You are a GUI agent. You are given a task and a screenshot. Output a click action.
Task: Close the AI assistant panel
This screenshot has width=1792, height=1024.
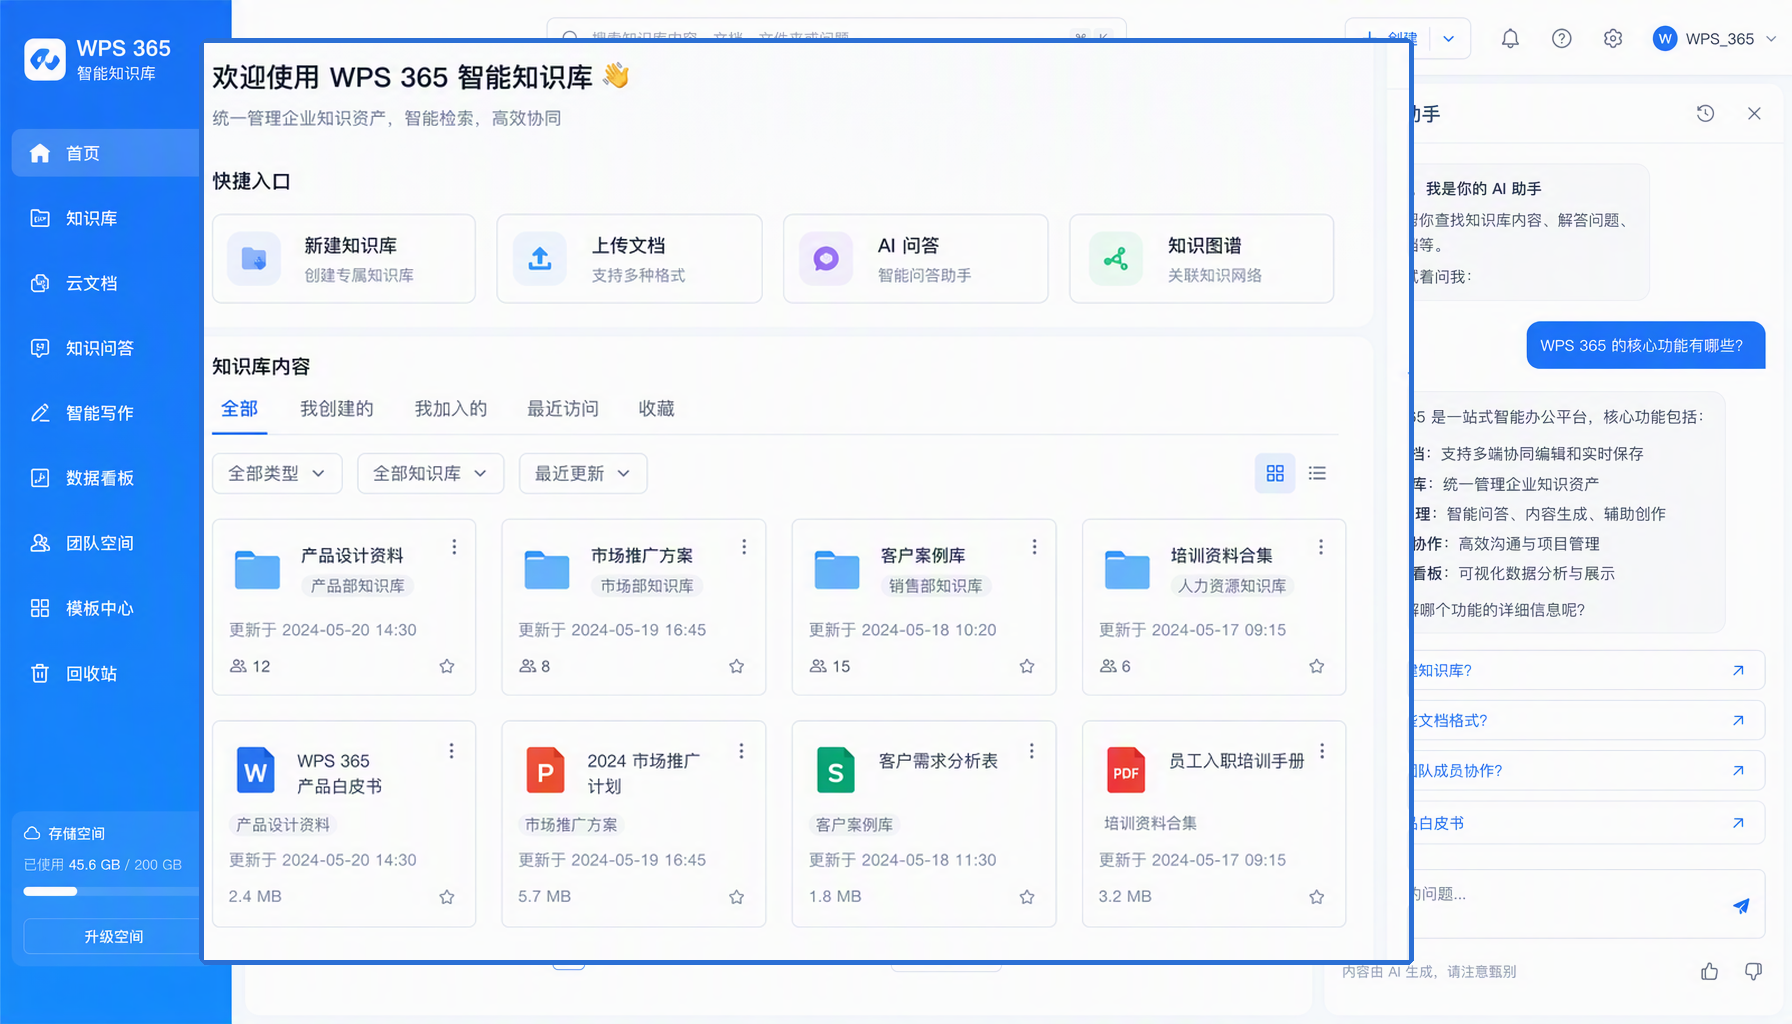(x=1754, y=114)
